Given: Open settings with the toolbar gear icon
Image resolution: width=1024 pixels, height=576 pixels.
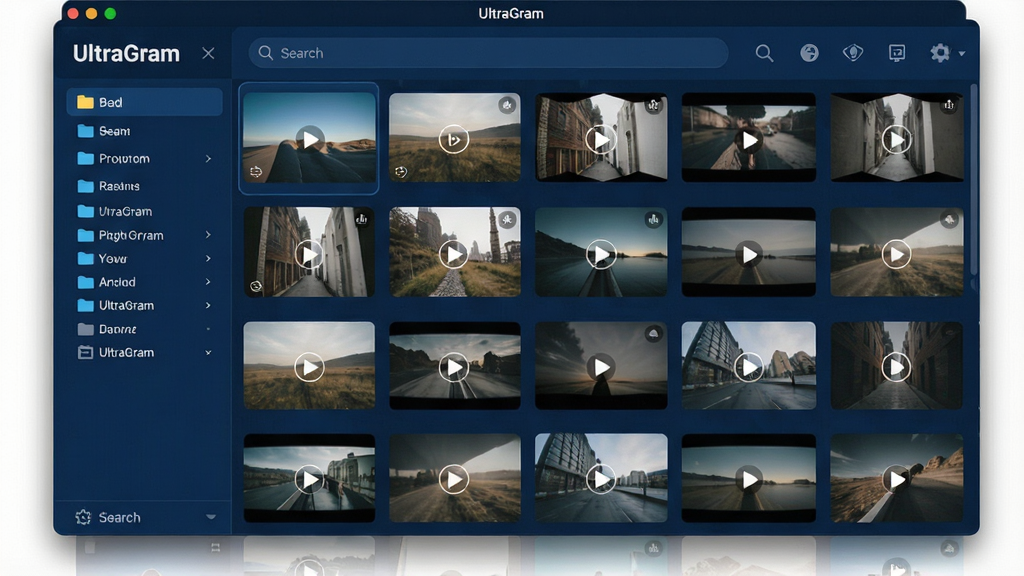Looking at the screenshot, I should (940, 53).
